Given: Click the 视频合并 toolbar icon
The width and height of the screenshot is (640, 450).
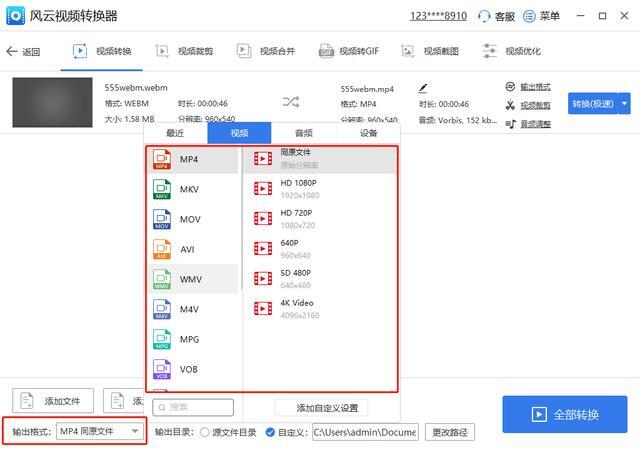Looking at the screenshot, I should coord(244,51).
